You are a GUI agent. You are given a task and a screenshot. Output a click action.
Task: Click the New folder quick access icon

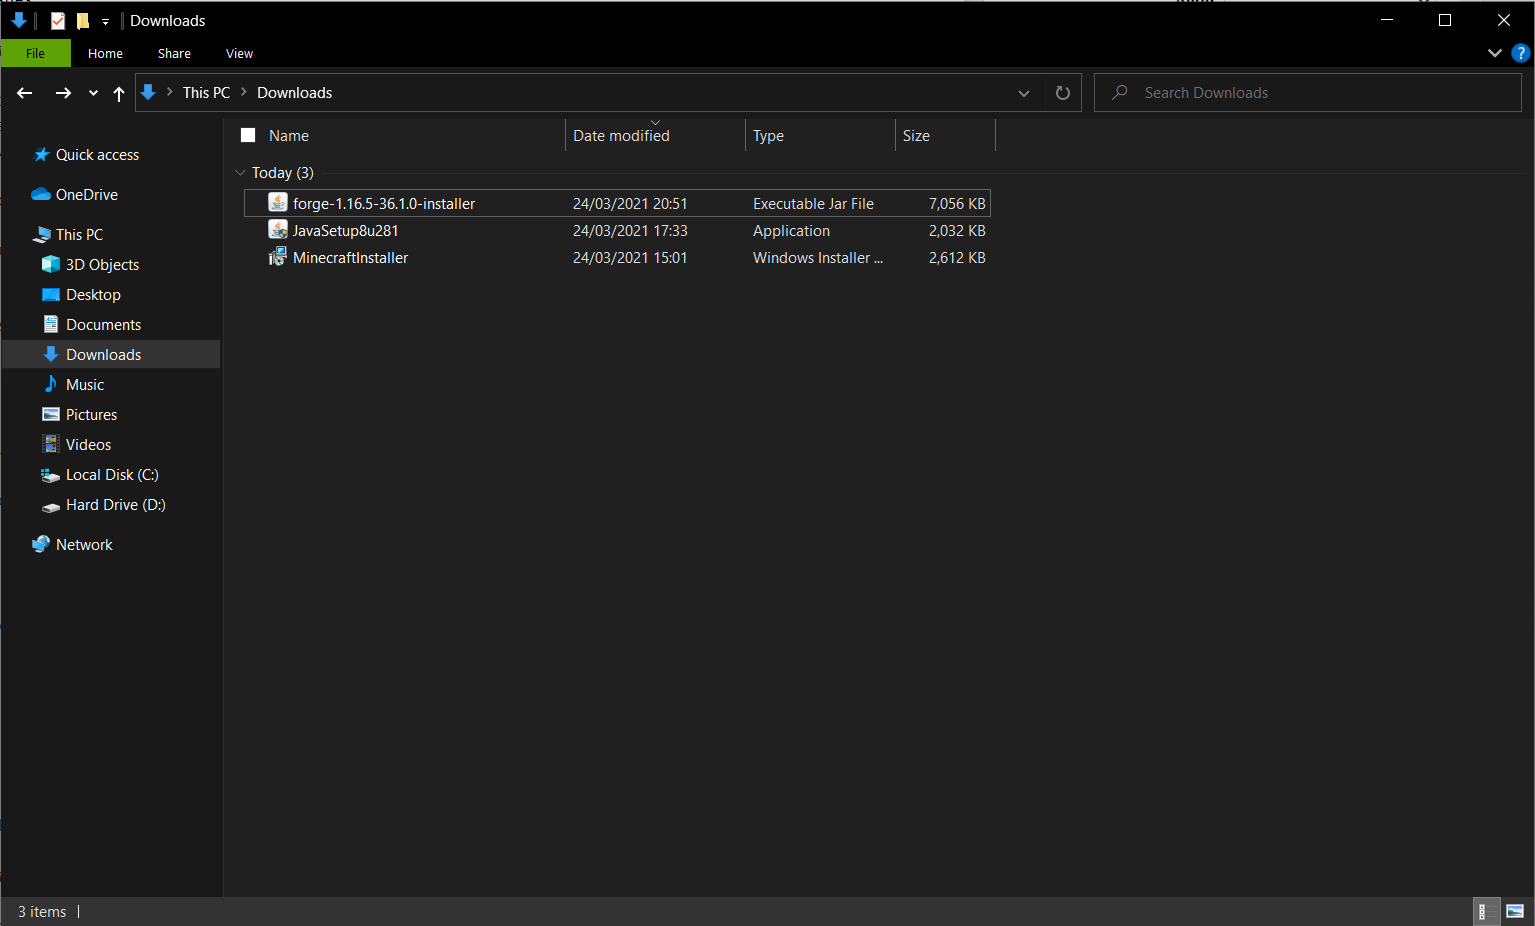[x=83, y=20]
